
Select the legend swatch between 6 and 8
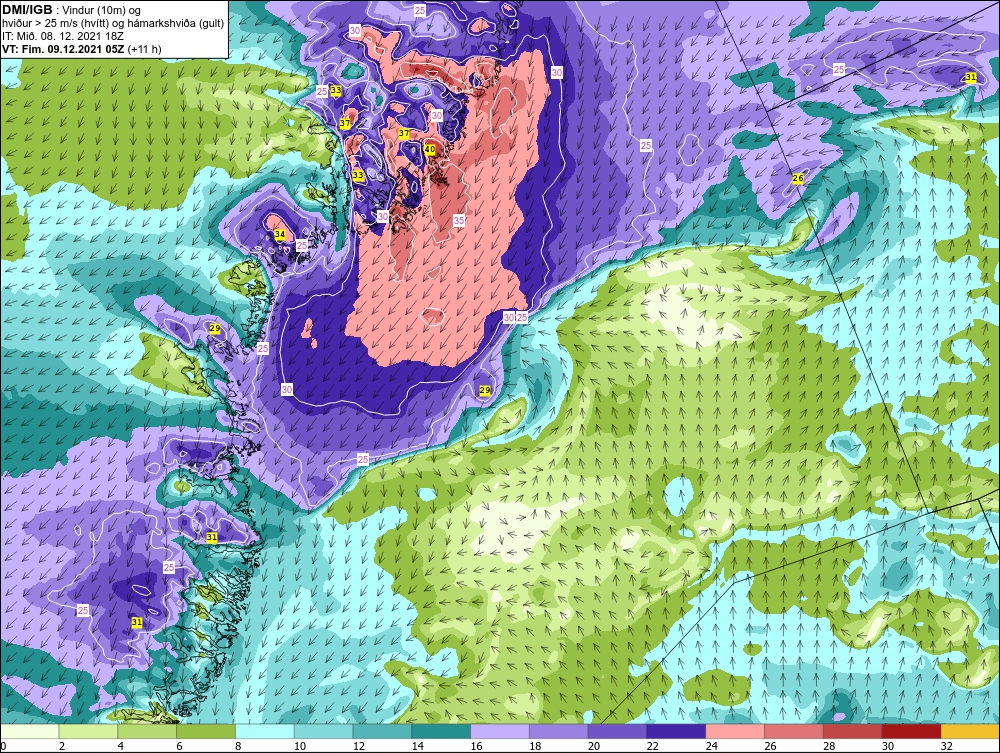point(206,731)
